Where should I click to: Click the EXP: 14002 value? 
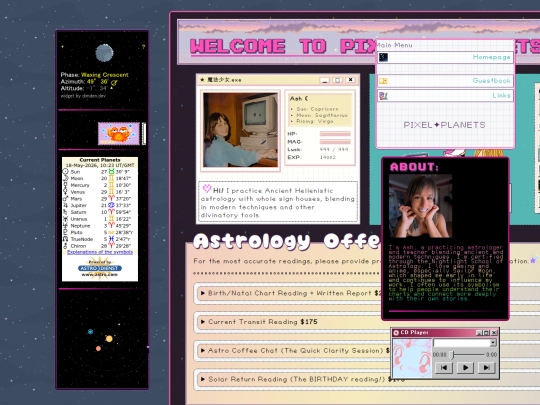coord(328,157)
